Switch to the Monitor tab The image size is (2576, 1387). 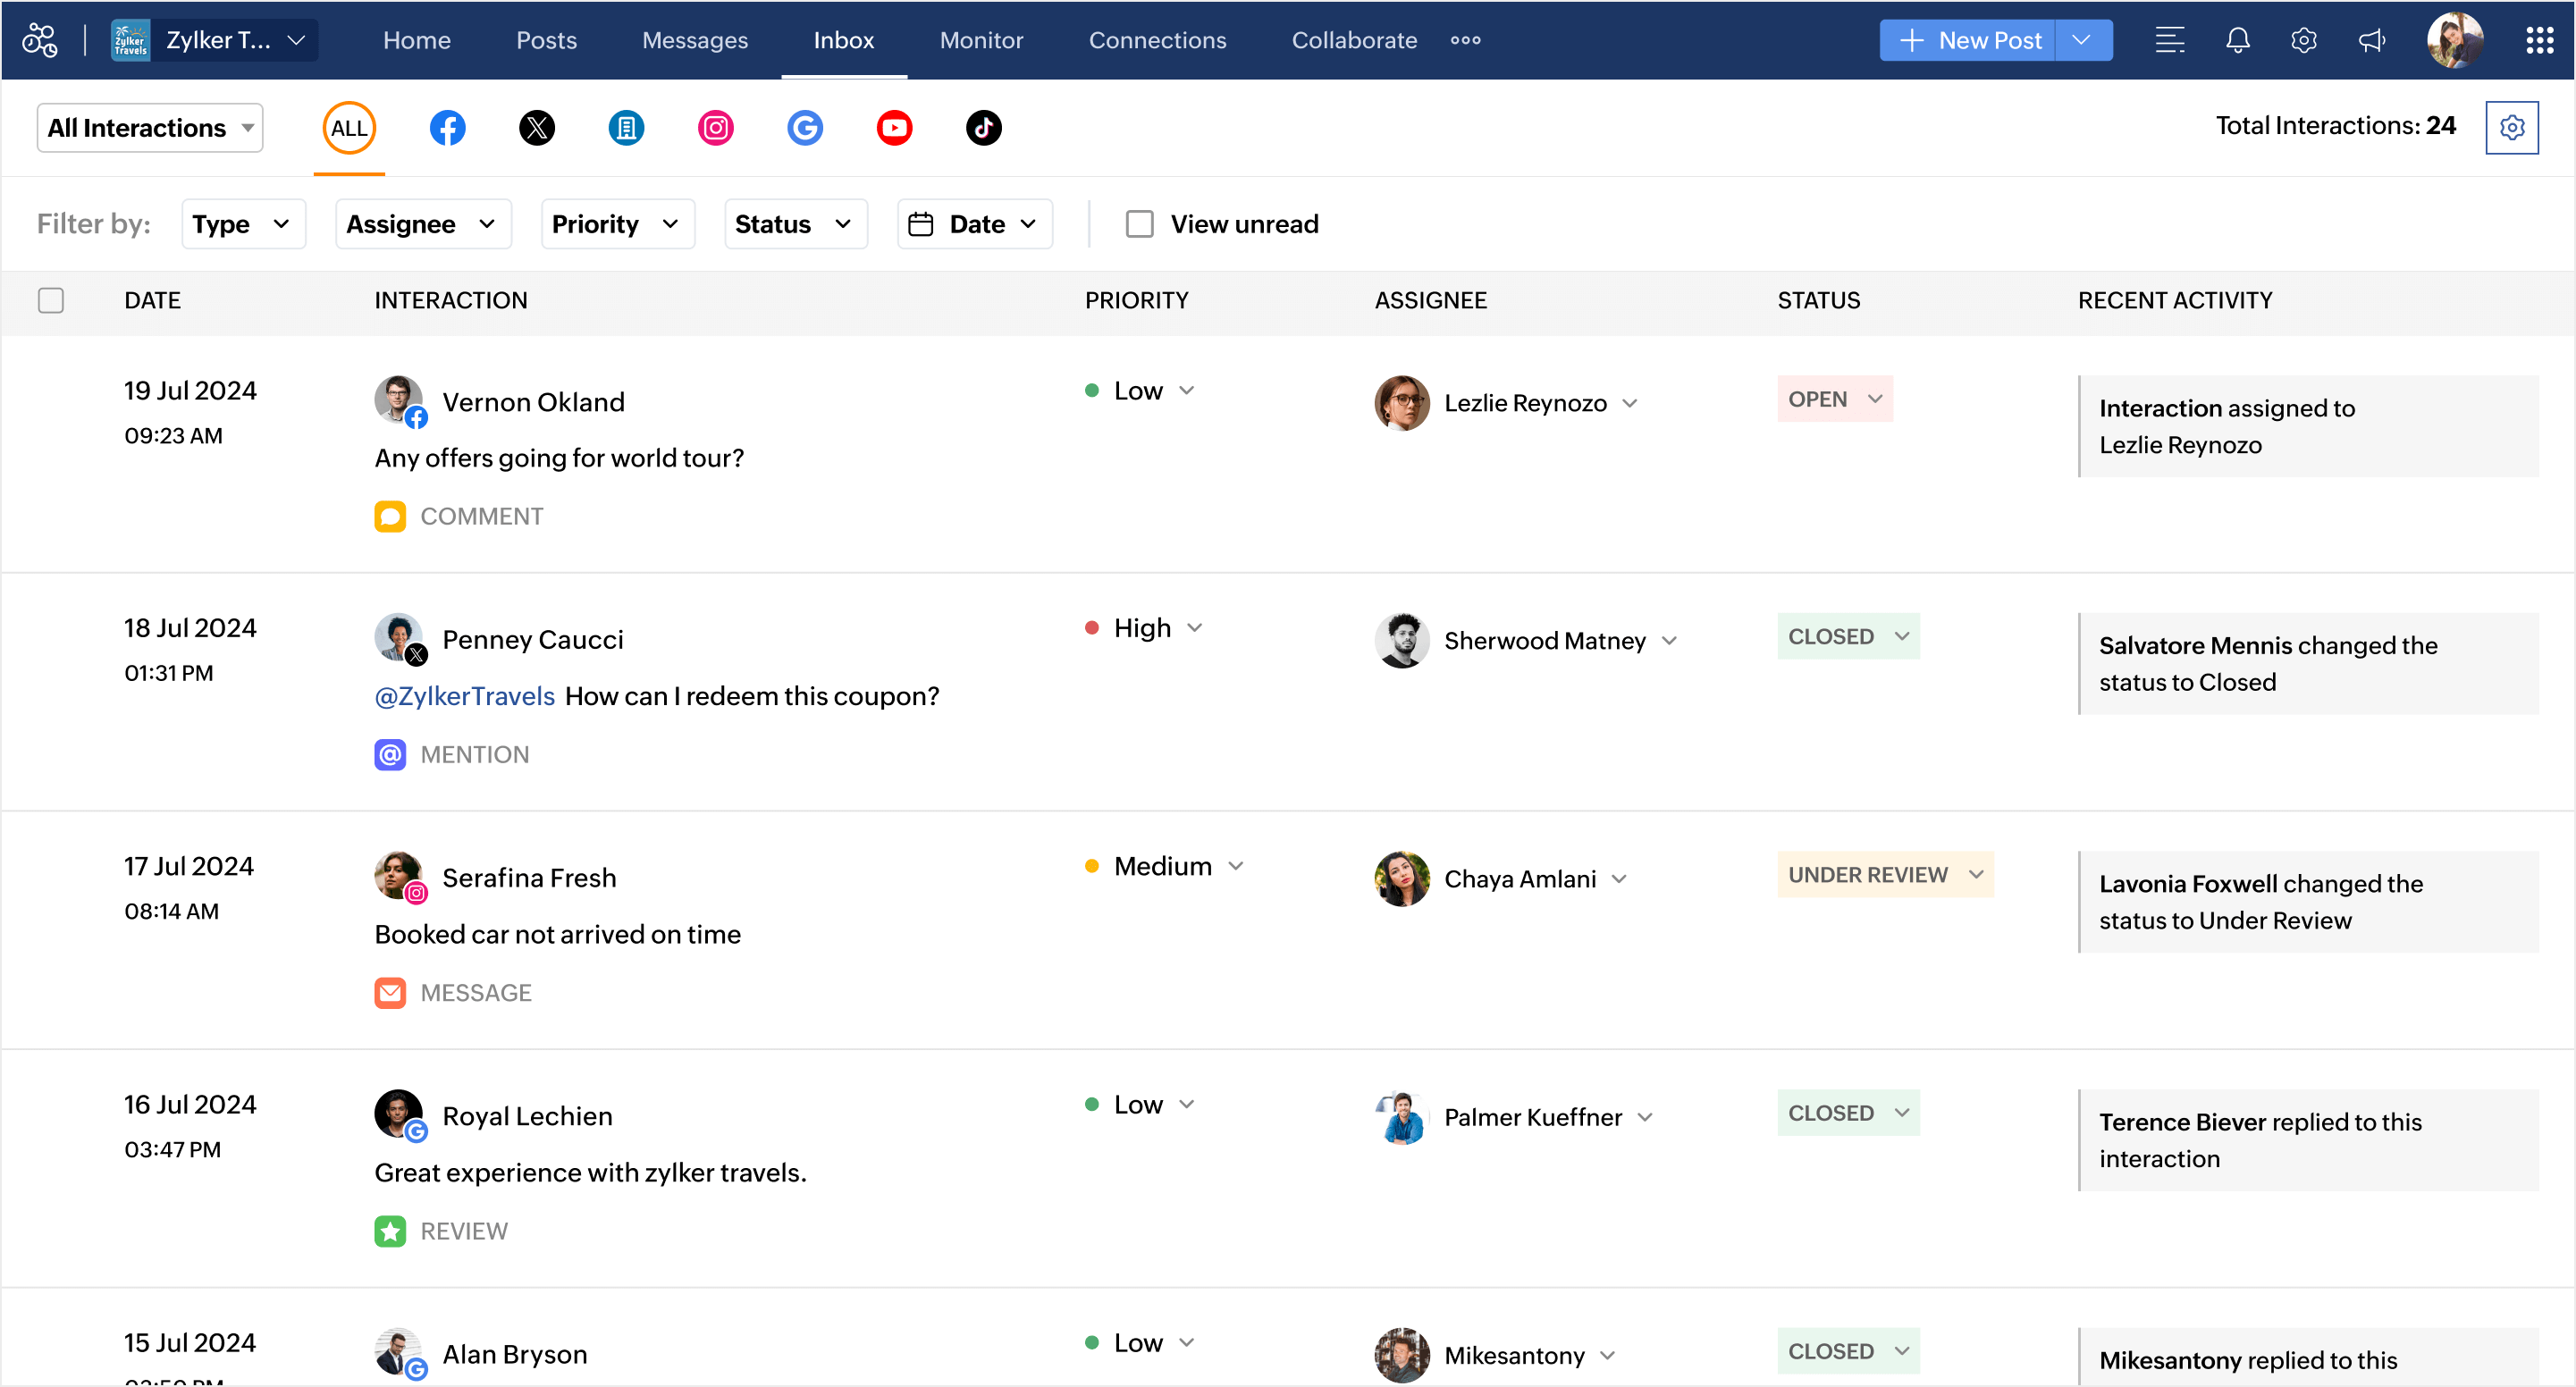981,40
